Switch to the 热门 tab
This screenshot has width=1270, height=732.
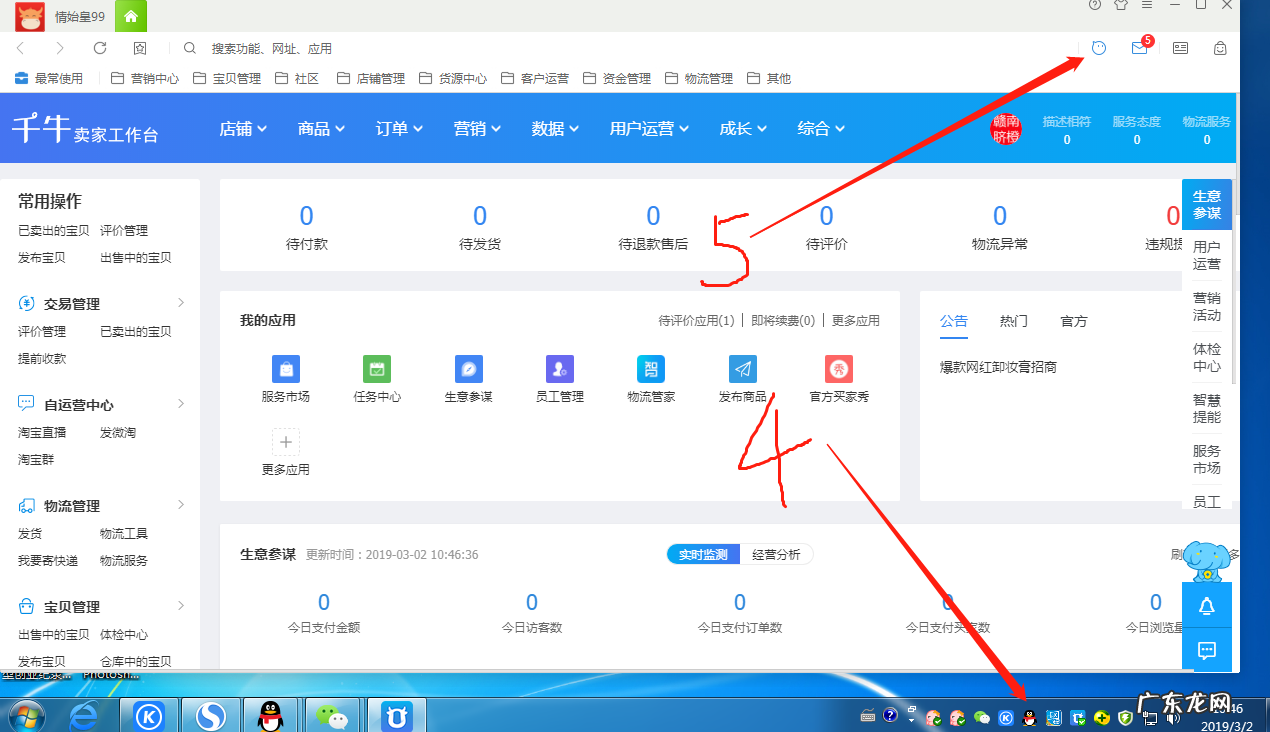point(1012,320)
